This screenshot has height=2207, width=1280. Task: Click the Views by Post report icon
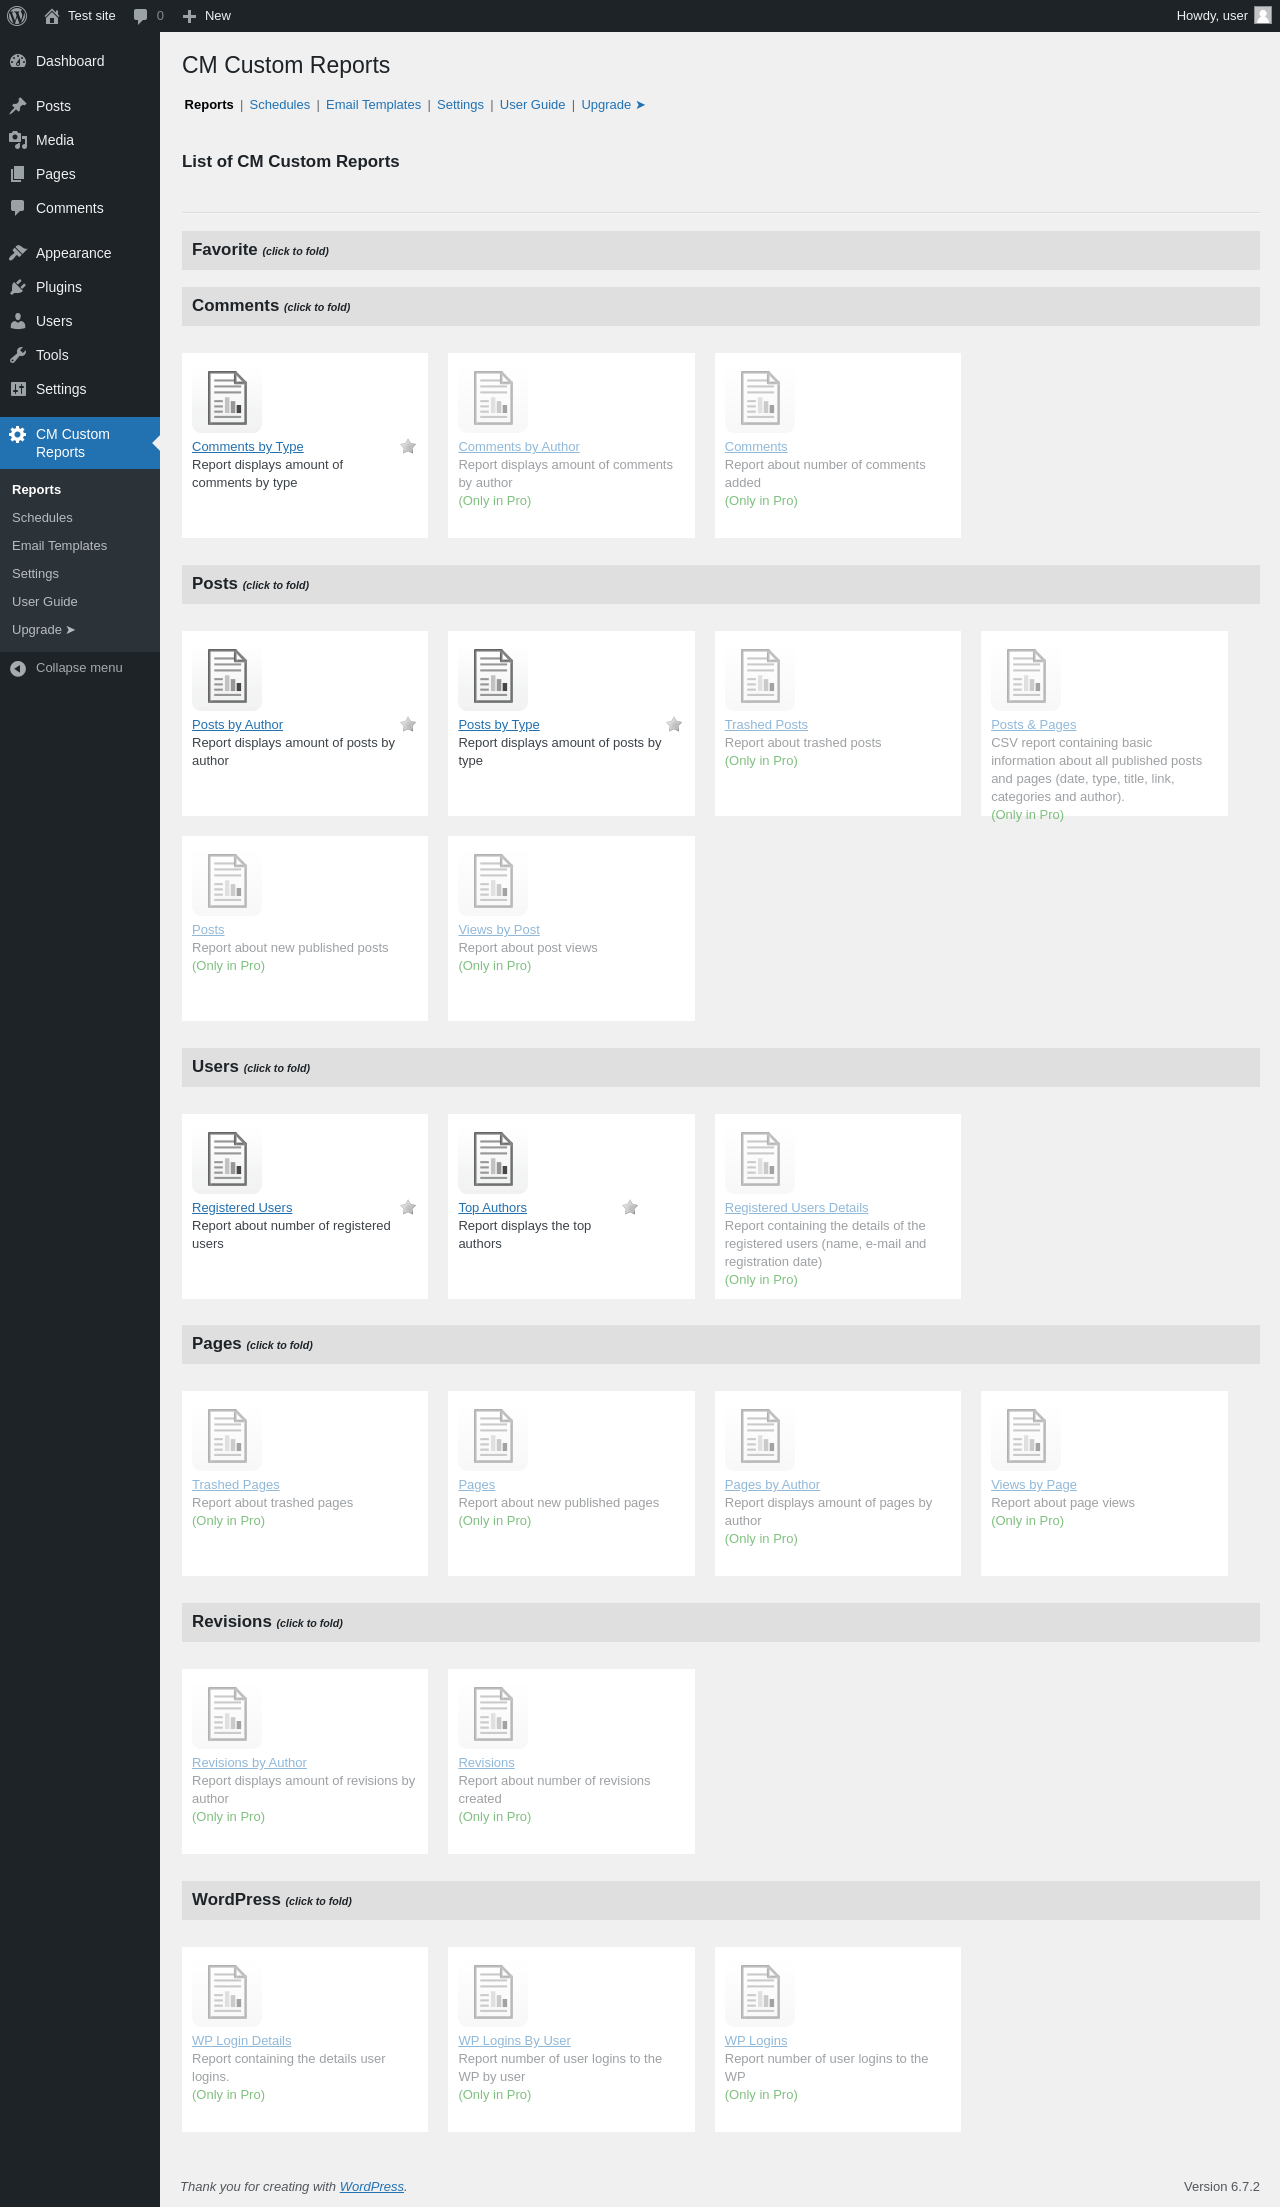click(x=493, y=881)
